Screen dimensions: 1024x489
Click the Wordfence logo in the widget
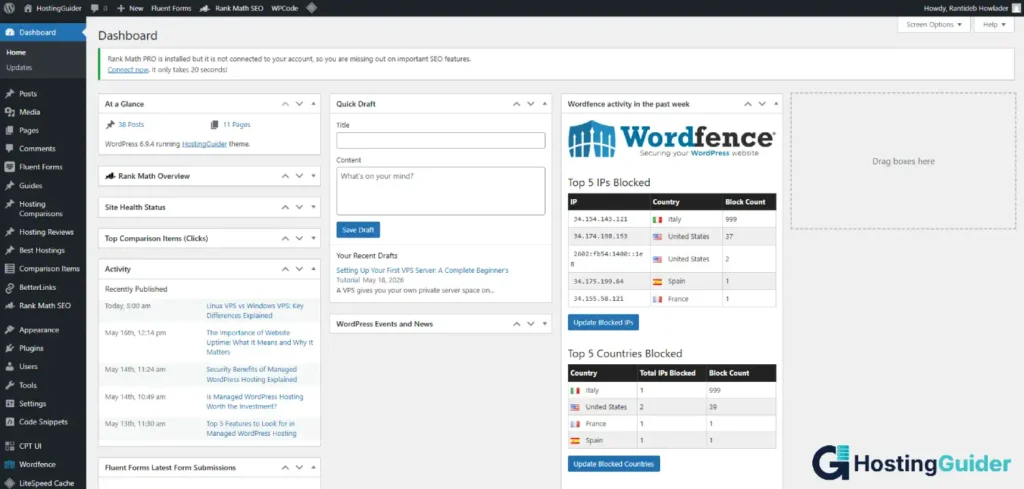coord(671,138)
